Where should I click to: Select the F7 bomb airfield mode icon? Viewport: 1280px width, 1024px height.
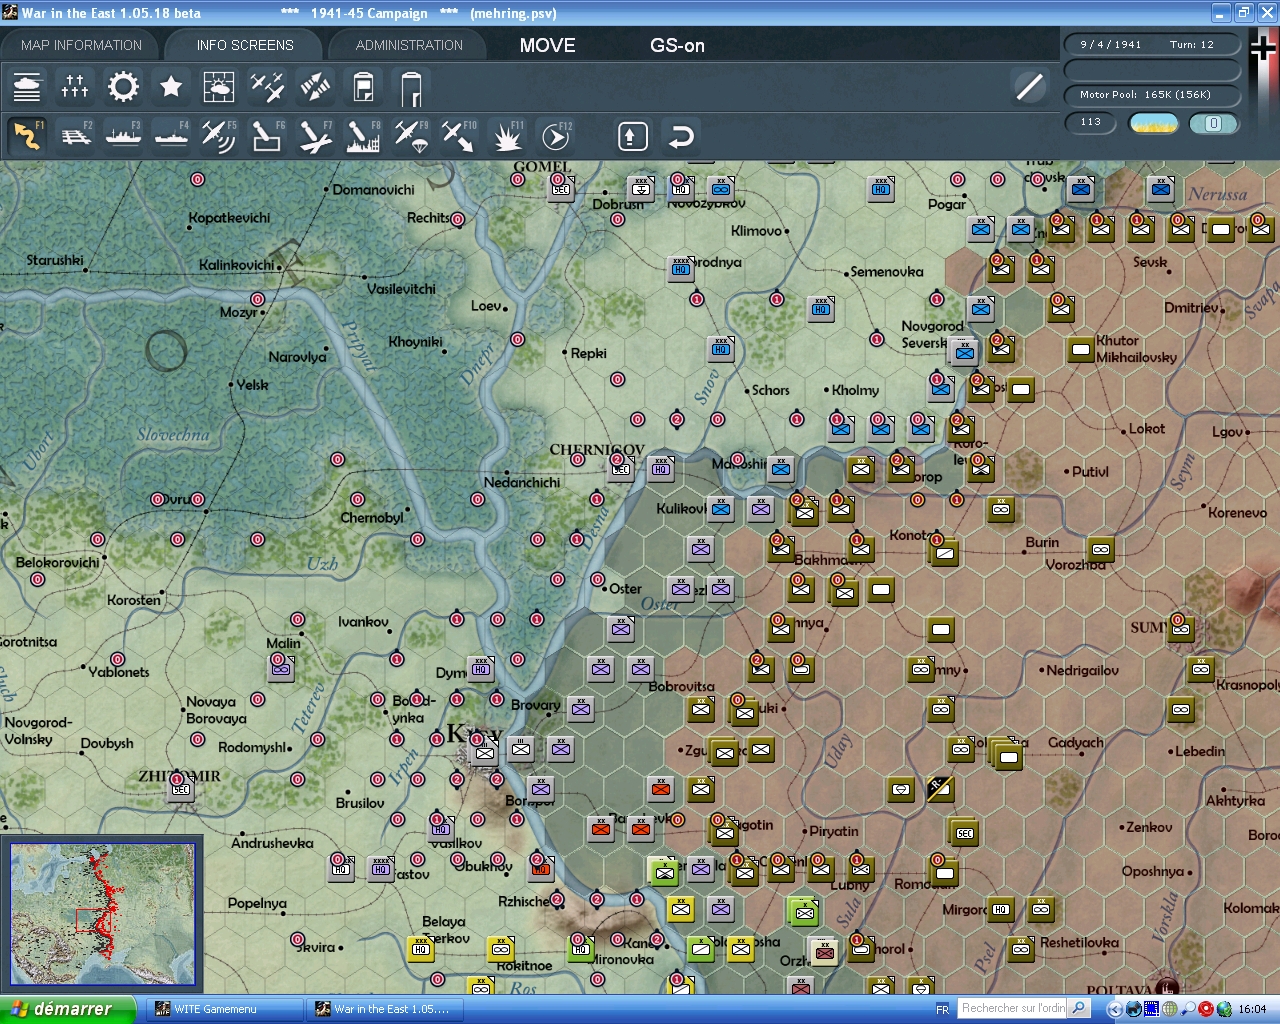(x=315, y=136)
